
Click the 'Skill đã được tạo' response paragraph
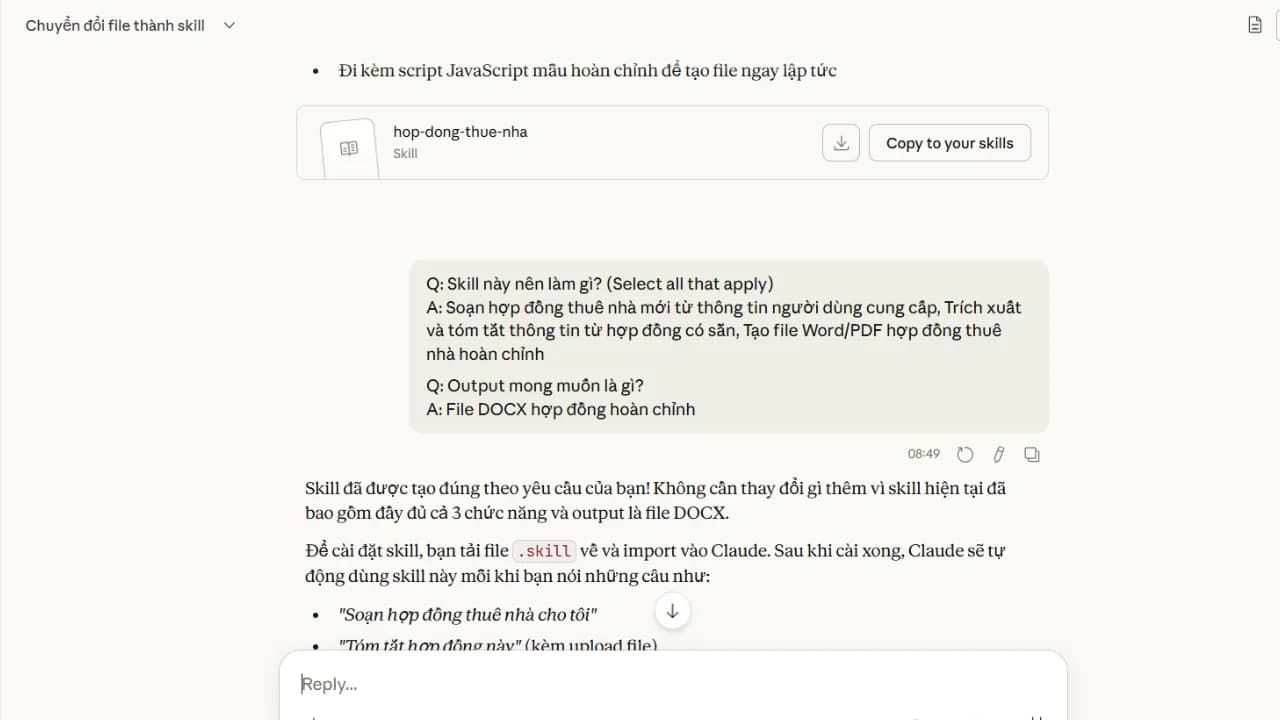655,501
